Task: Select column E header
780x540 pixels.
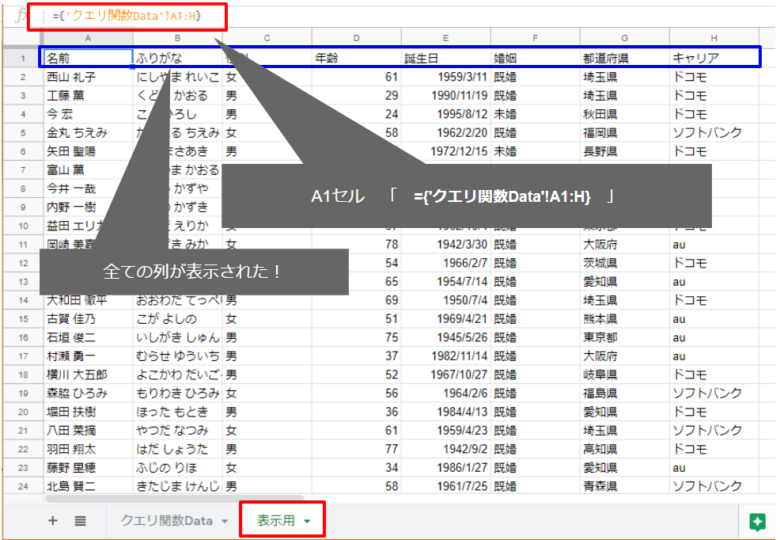Action: pos(446,38)
